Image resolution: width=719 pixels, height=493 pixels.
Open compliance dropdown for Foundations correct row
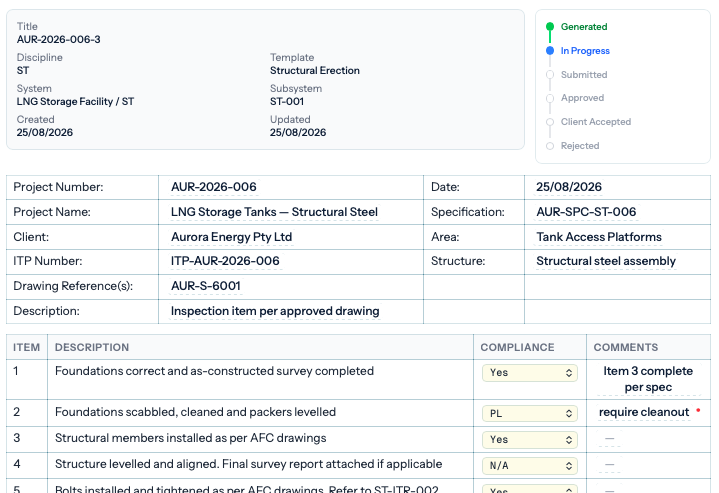click(x=530, y=373)
